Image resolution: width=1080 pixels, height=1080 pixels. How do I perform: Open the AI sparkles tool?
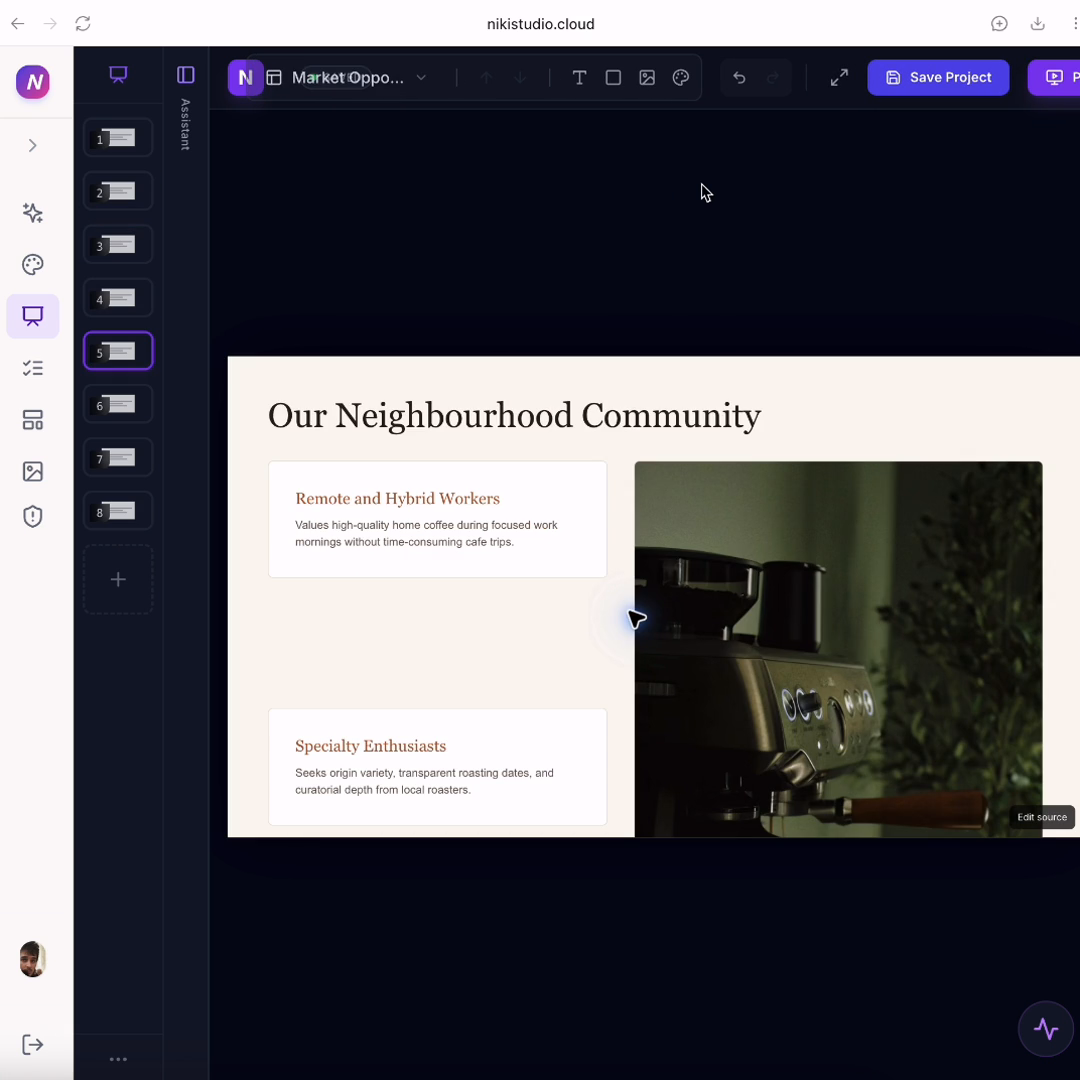32,213
